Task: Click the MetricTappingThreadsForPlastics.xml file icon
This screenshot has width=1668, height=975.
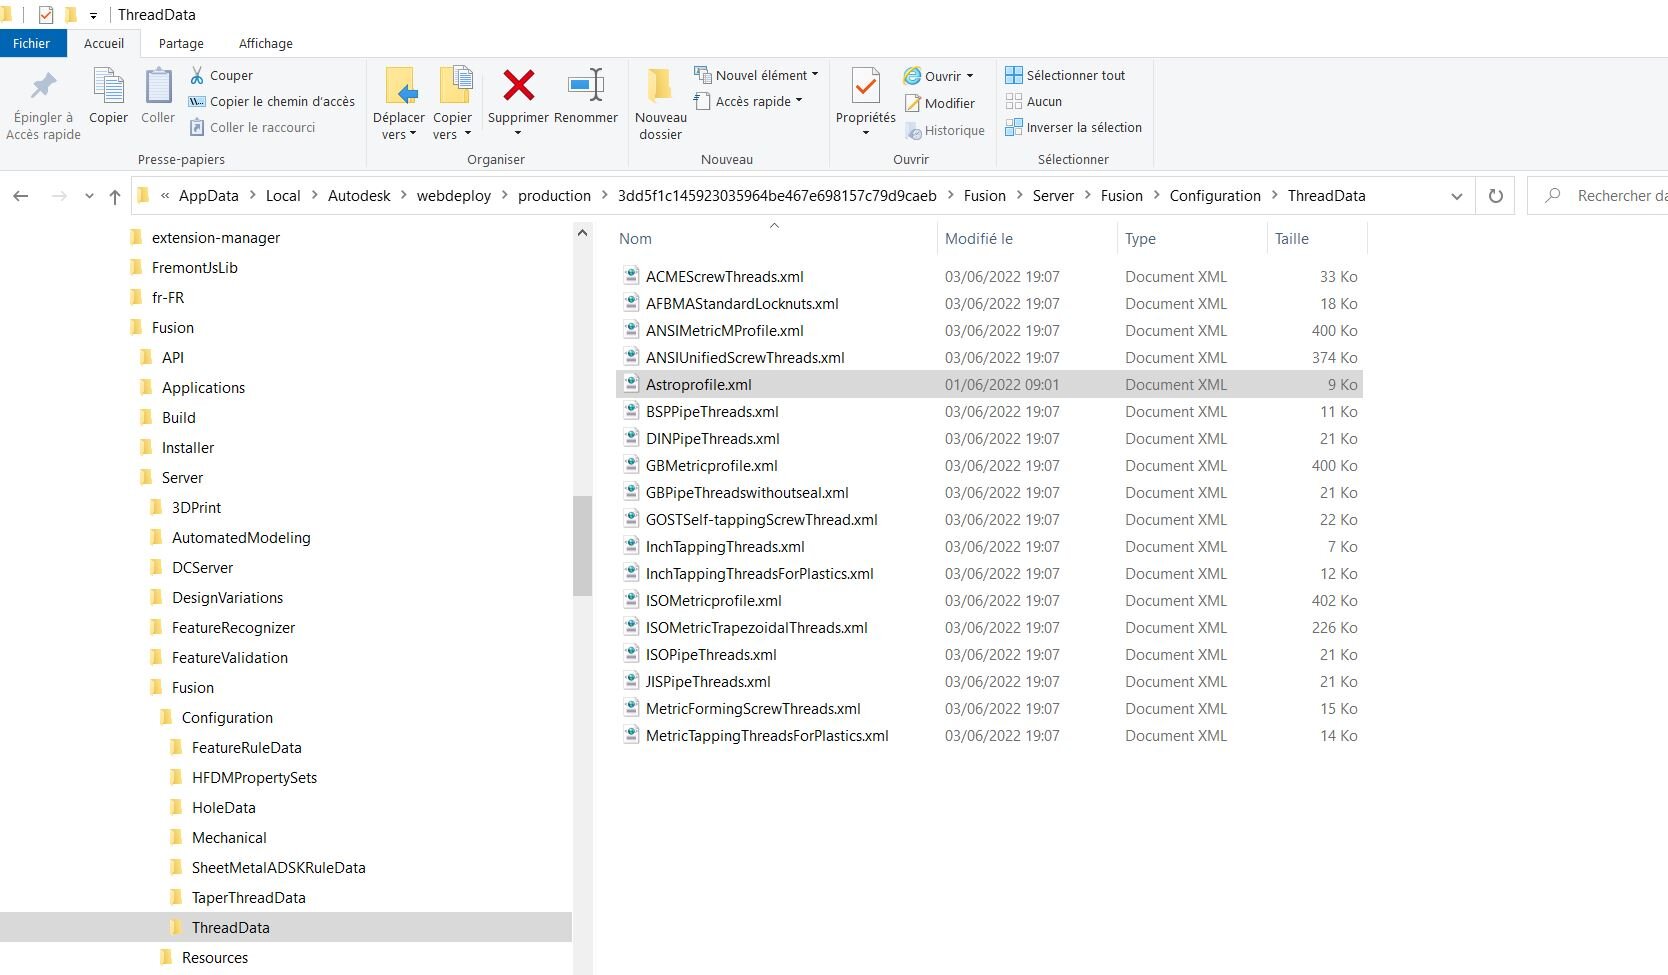Action: point(631,735)
